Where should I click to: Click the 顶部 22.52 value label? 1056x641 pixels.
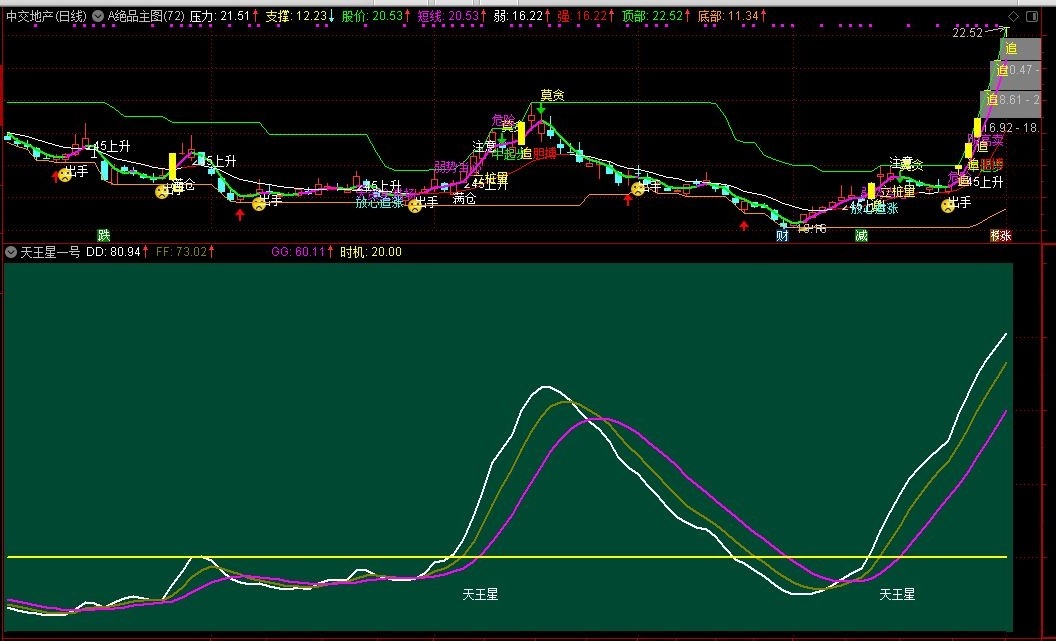click(x=653, y=17)
